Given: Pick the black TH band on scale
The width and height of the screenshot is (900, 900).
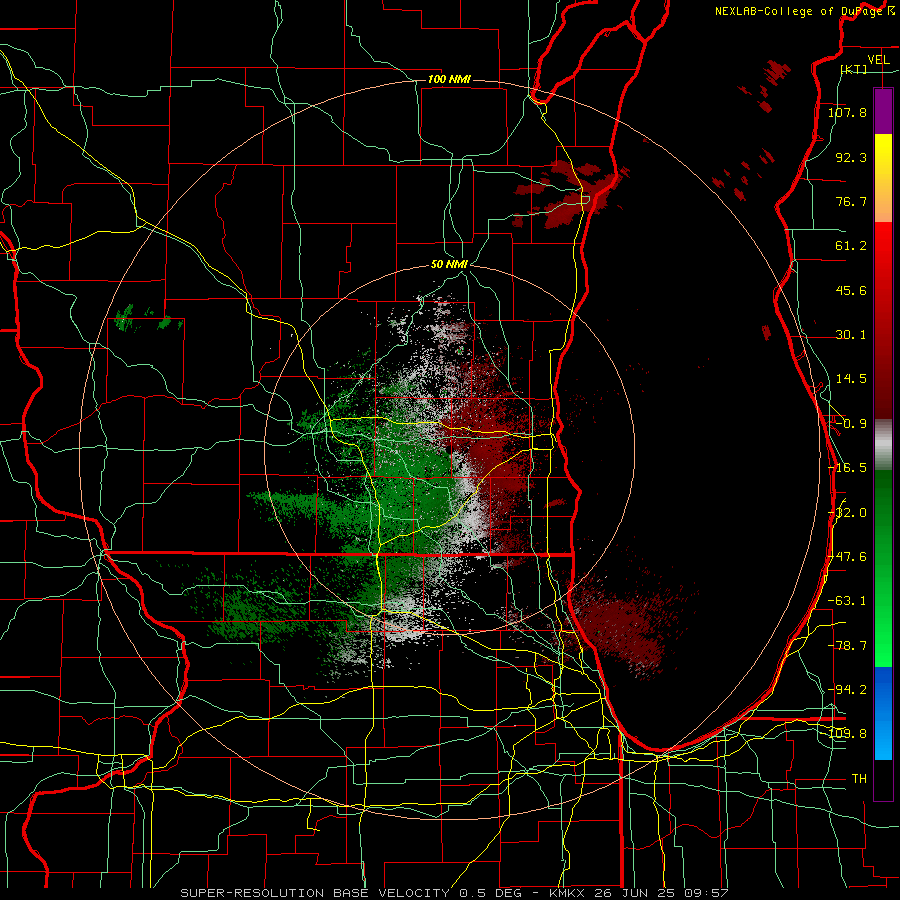Looking at the screenshot, I should [x=883, y=780].
